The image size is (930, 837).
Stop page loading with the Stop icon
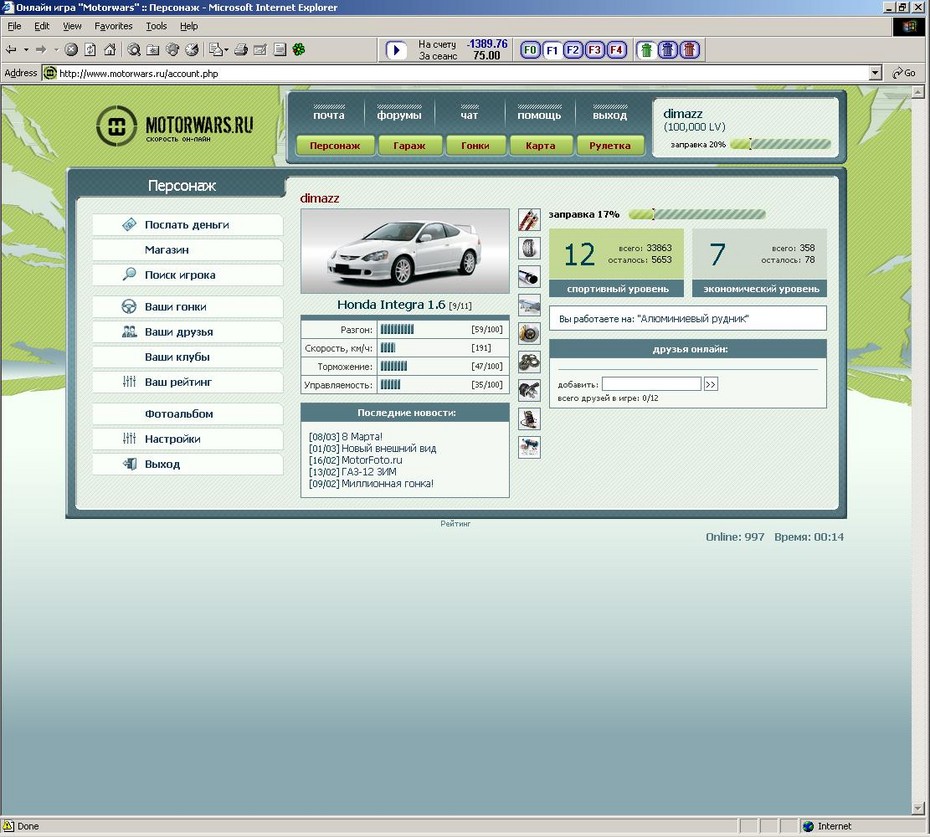(71, 50)
